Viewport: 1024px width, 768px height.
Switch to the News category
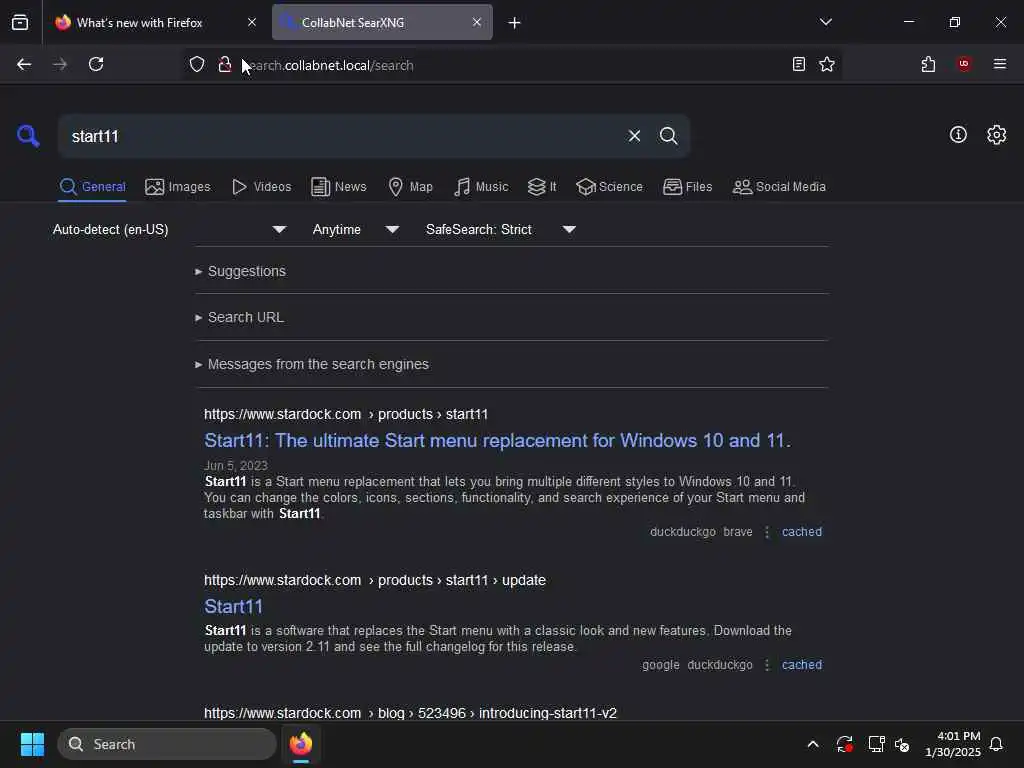point(339,187)
